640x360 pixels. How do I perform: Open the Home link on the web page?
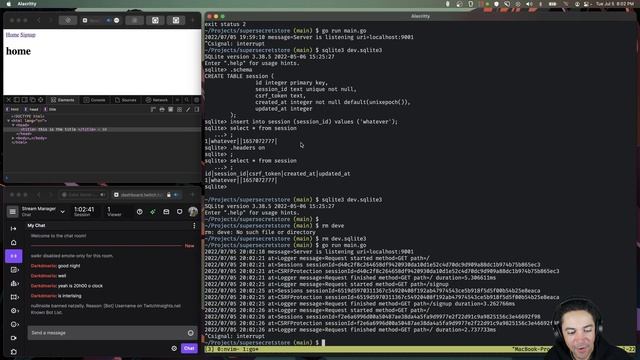coord(12,35)
